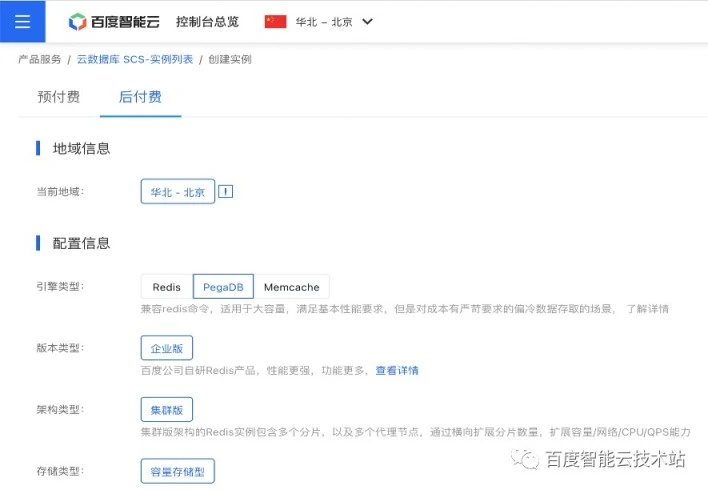Click the China flag region icon
Screen dimensions: 708x490
[275, 21]
